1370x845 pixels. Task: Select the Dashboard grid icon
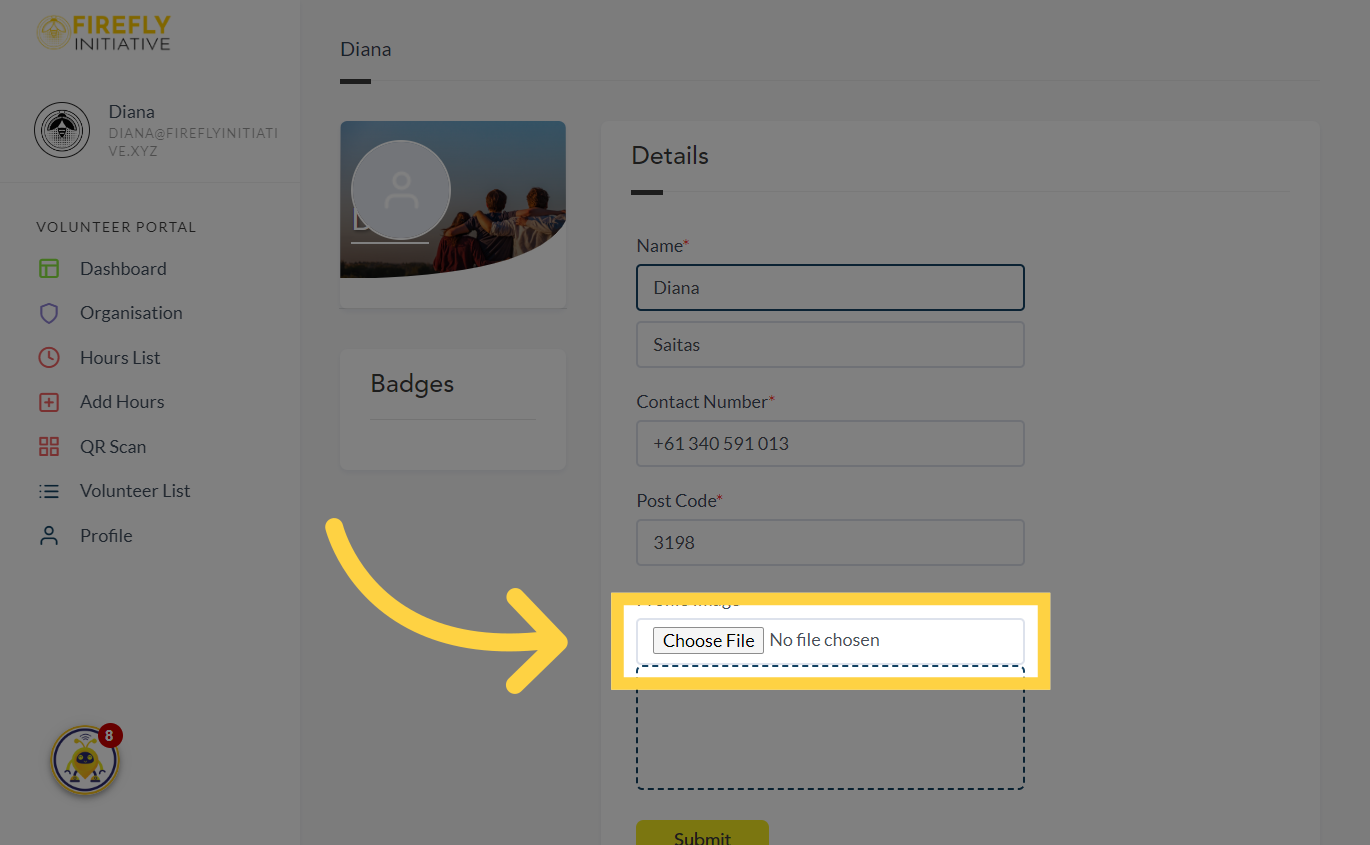pos(49,268)
